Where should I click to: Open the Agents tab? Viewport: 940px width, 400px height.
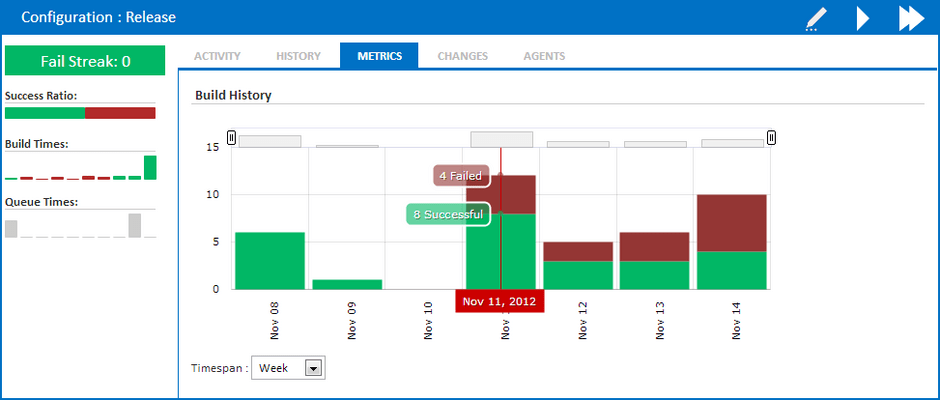544,56
